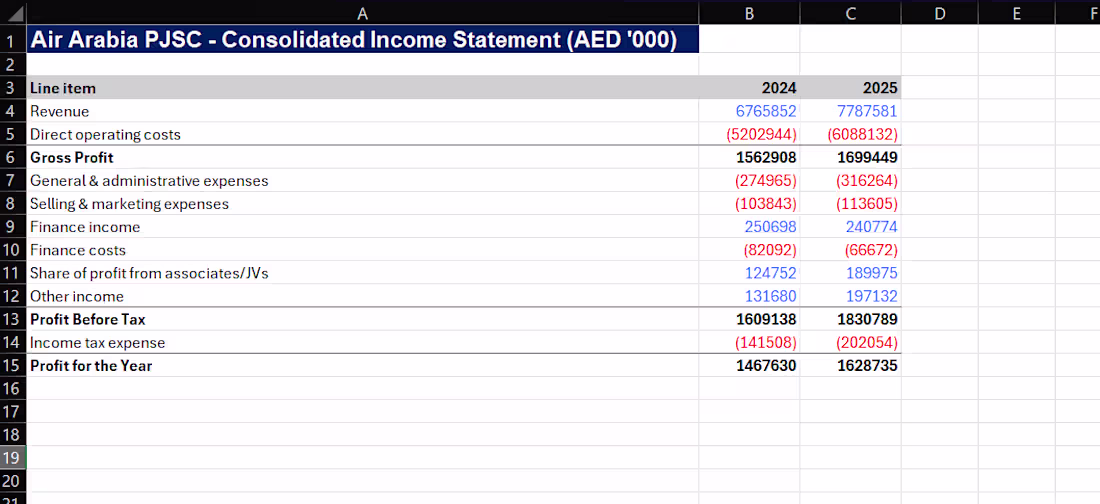Select row 6 header
The height and width of the screenshot is (504, 1100).
pyautogui.click(x=13, y=157)
